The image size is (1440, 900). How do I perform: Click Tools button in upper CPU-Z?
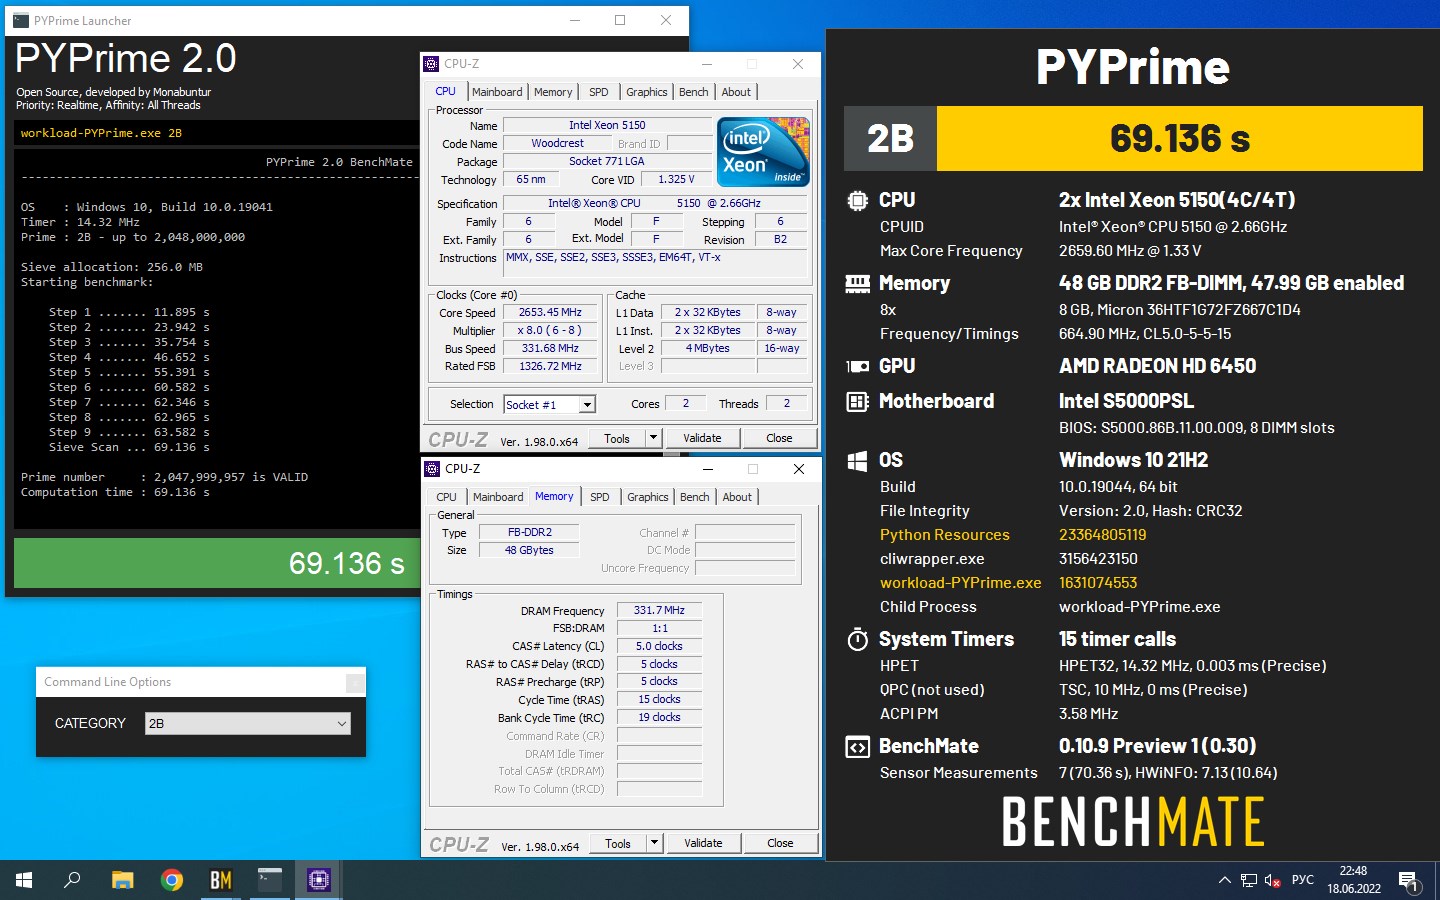(x=617, y=438)
